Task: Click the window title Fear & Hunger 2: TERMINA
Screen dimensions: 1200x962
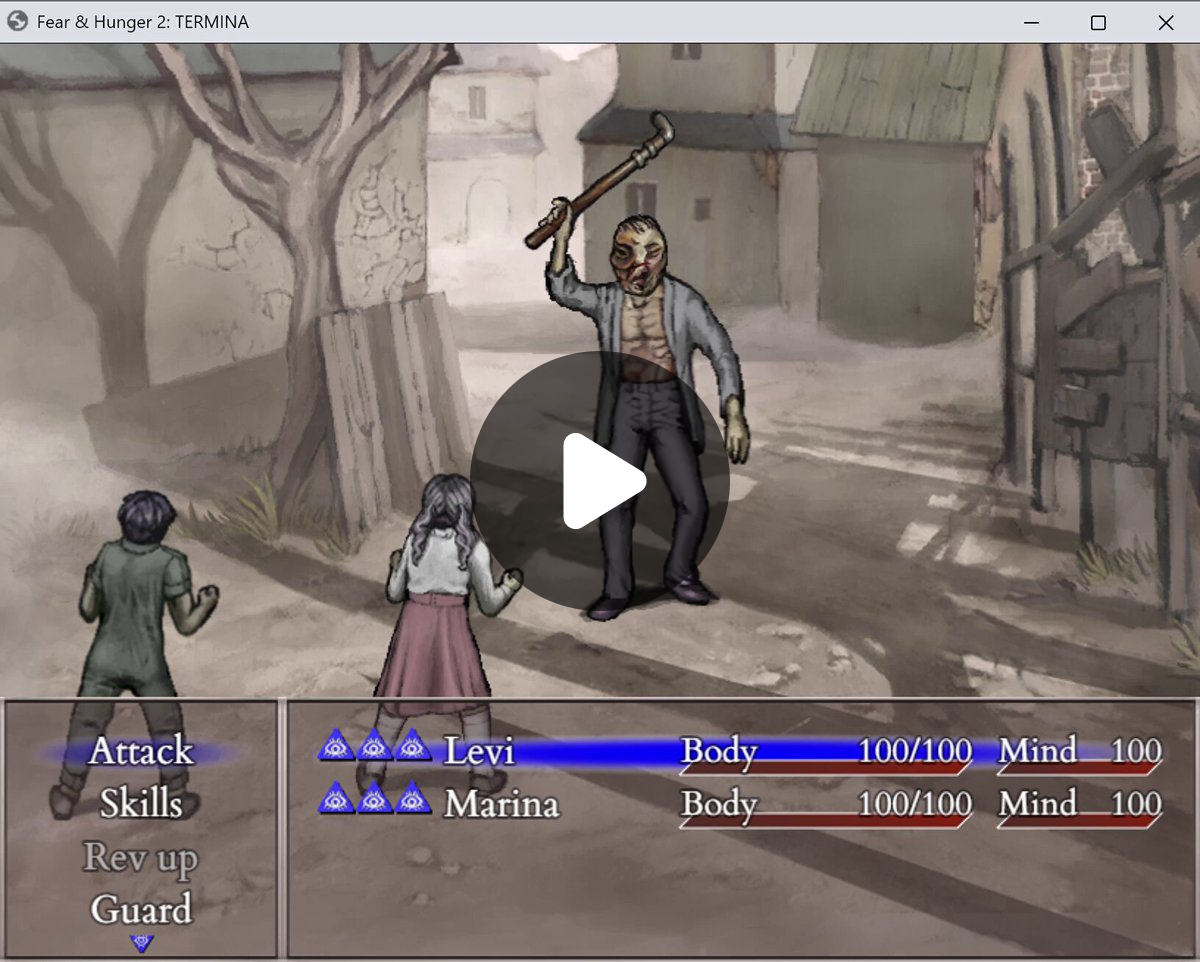Action: pyautogui.click(x=143, y=22)
